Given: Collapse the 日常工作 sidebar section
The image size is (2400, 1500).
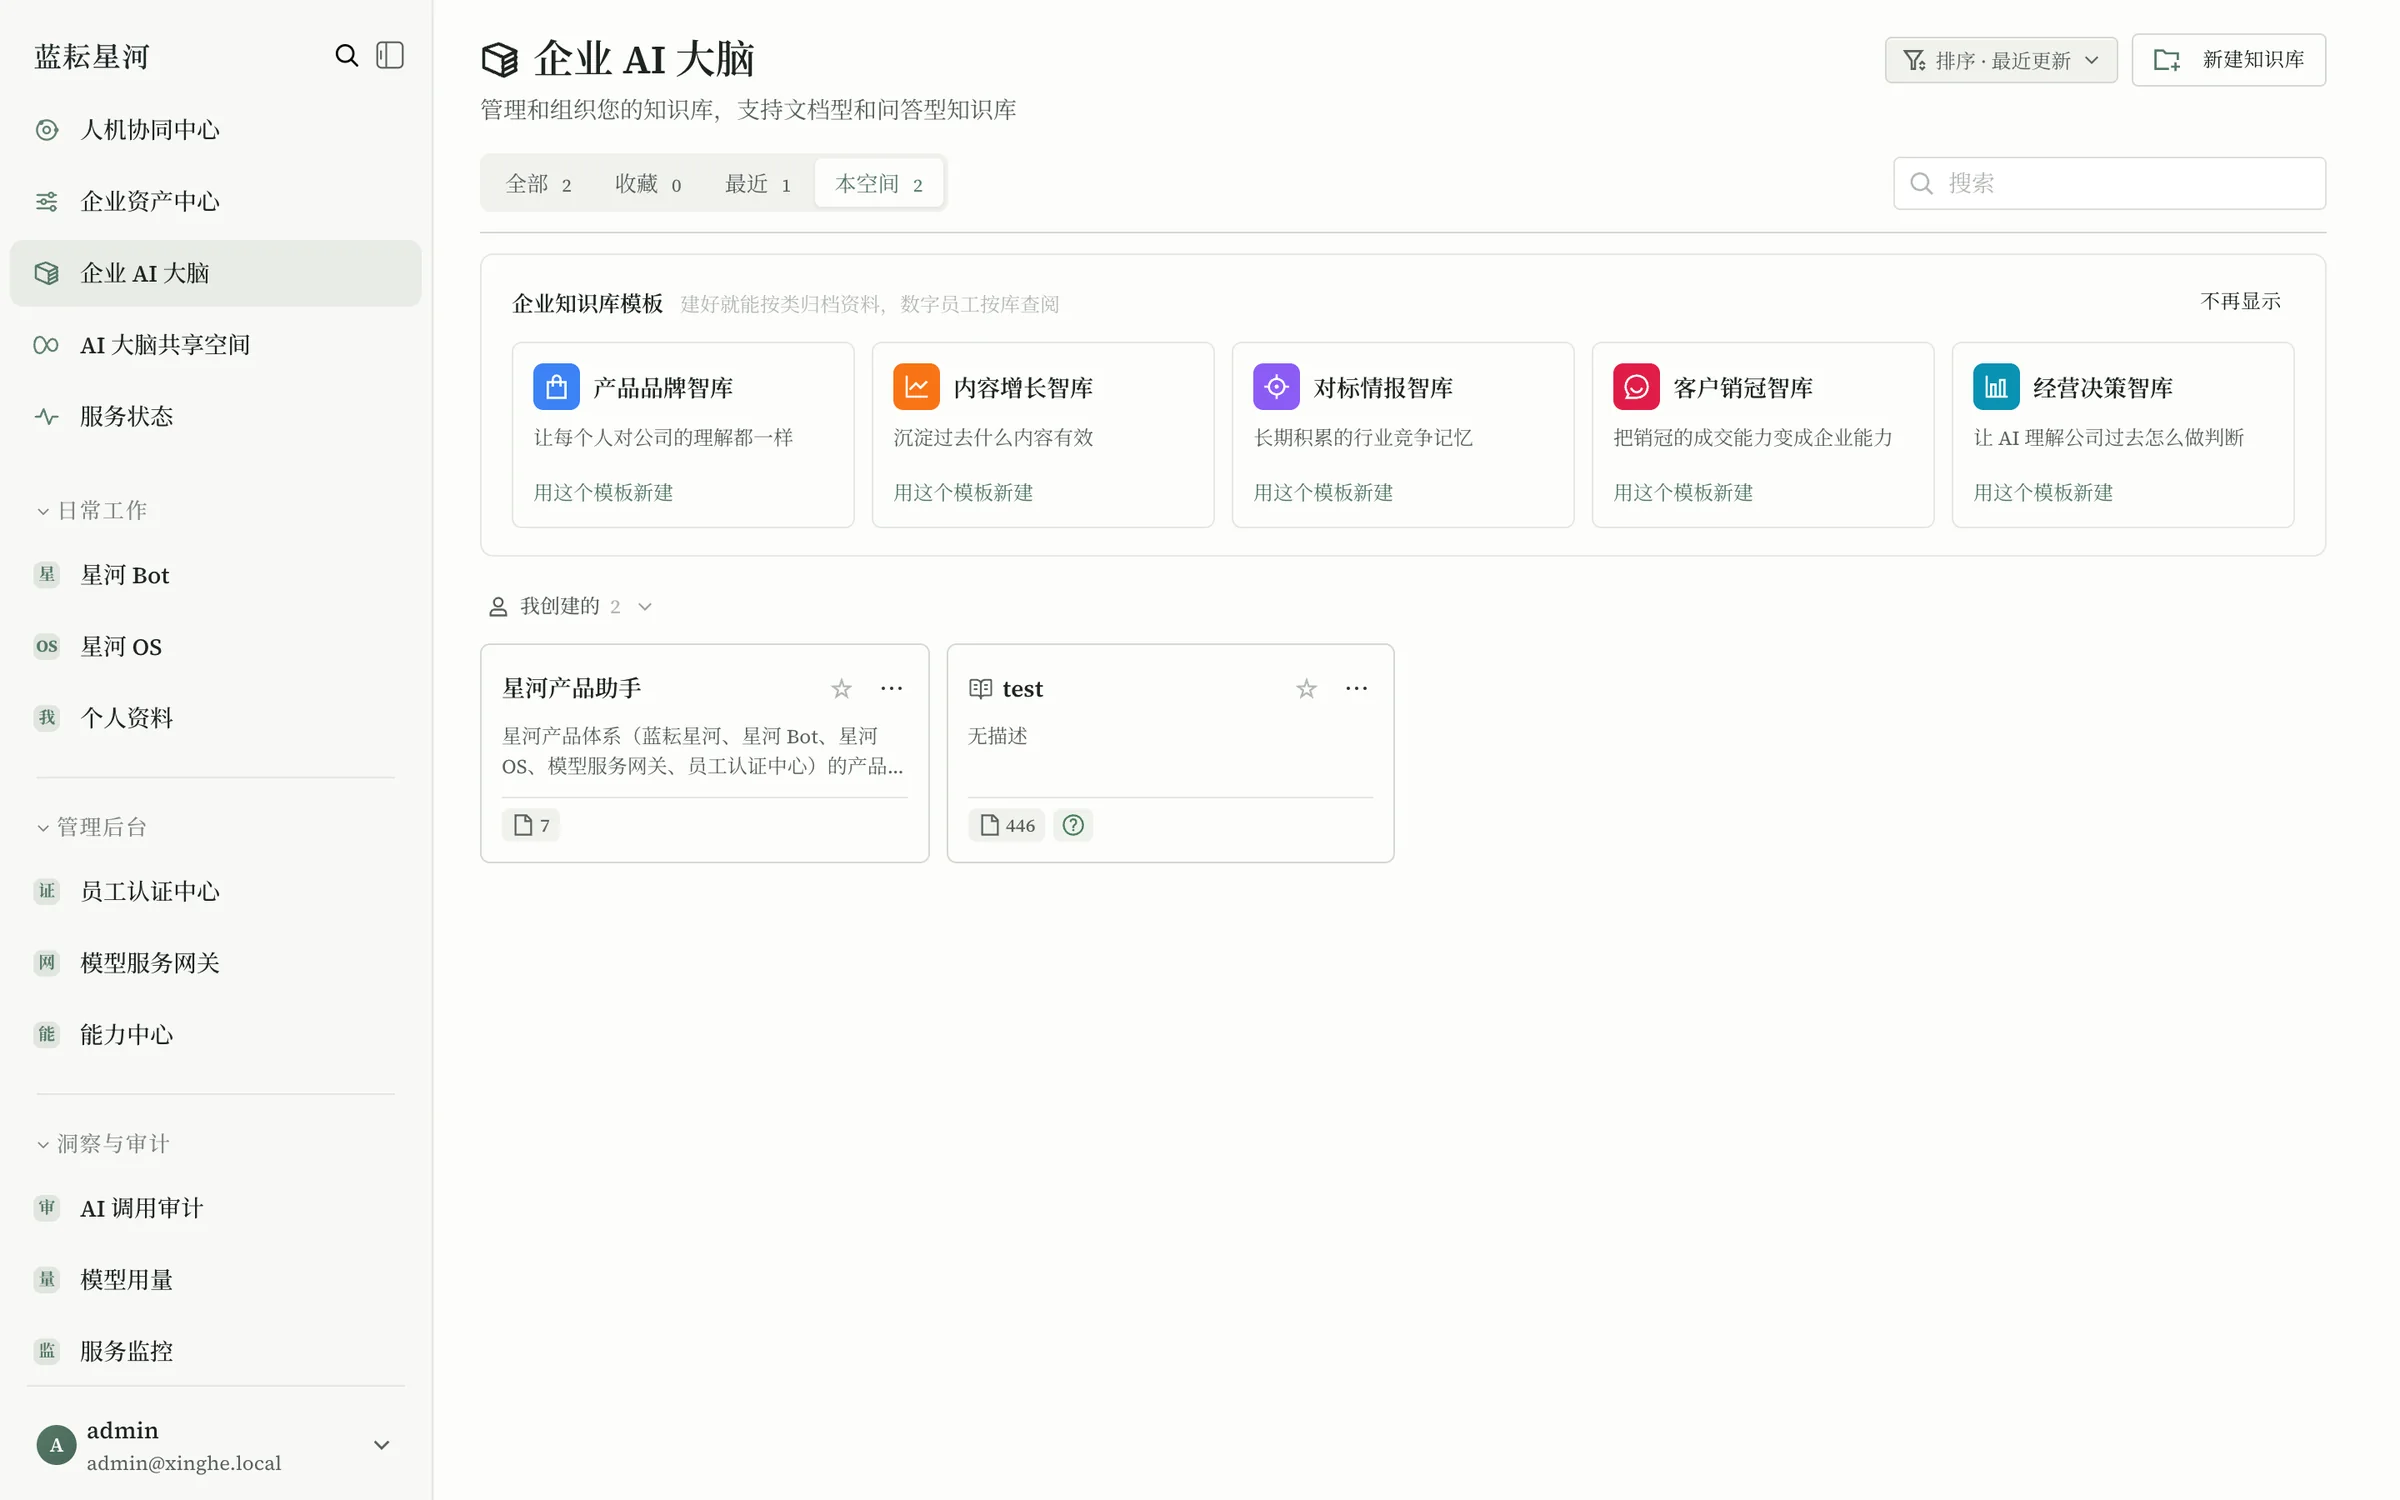Looking at the screenshot, I should pyautogui.click(x=92, y=511).
